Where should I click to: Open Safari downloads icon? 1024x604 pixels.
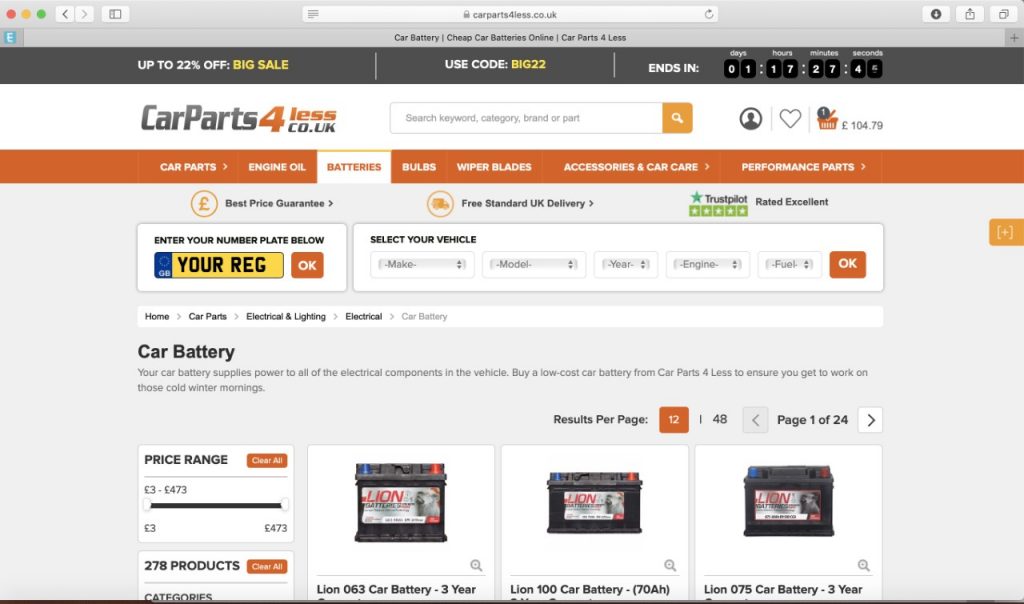[x=936, y=14]
